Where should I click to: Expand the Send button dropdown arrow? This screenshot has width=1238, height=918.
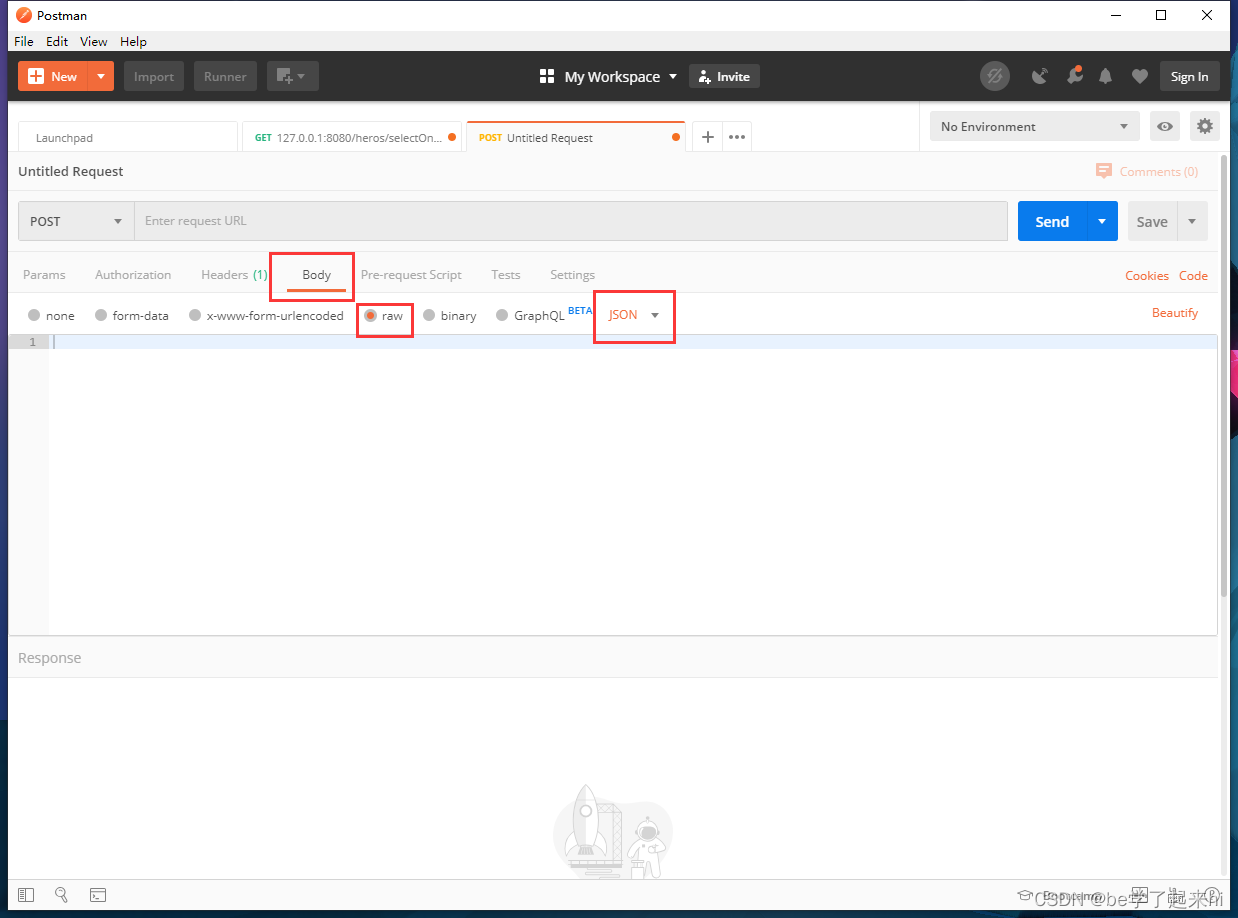click(1102, 221)
